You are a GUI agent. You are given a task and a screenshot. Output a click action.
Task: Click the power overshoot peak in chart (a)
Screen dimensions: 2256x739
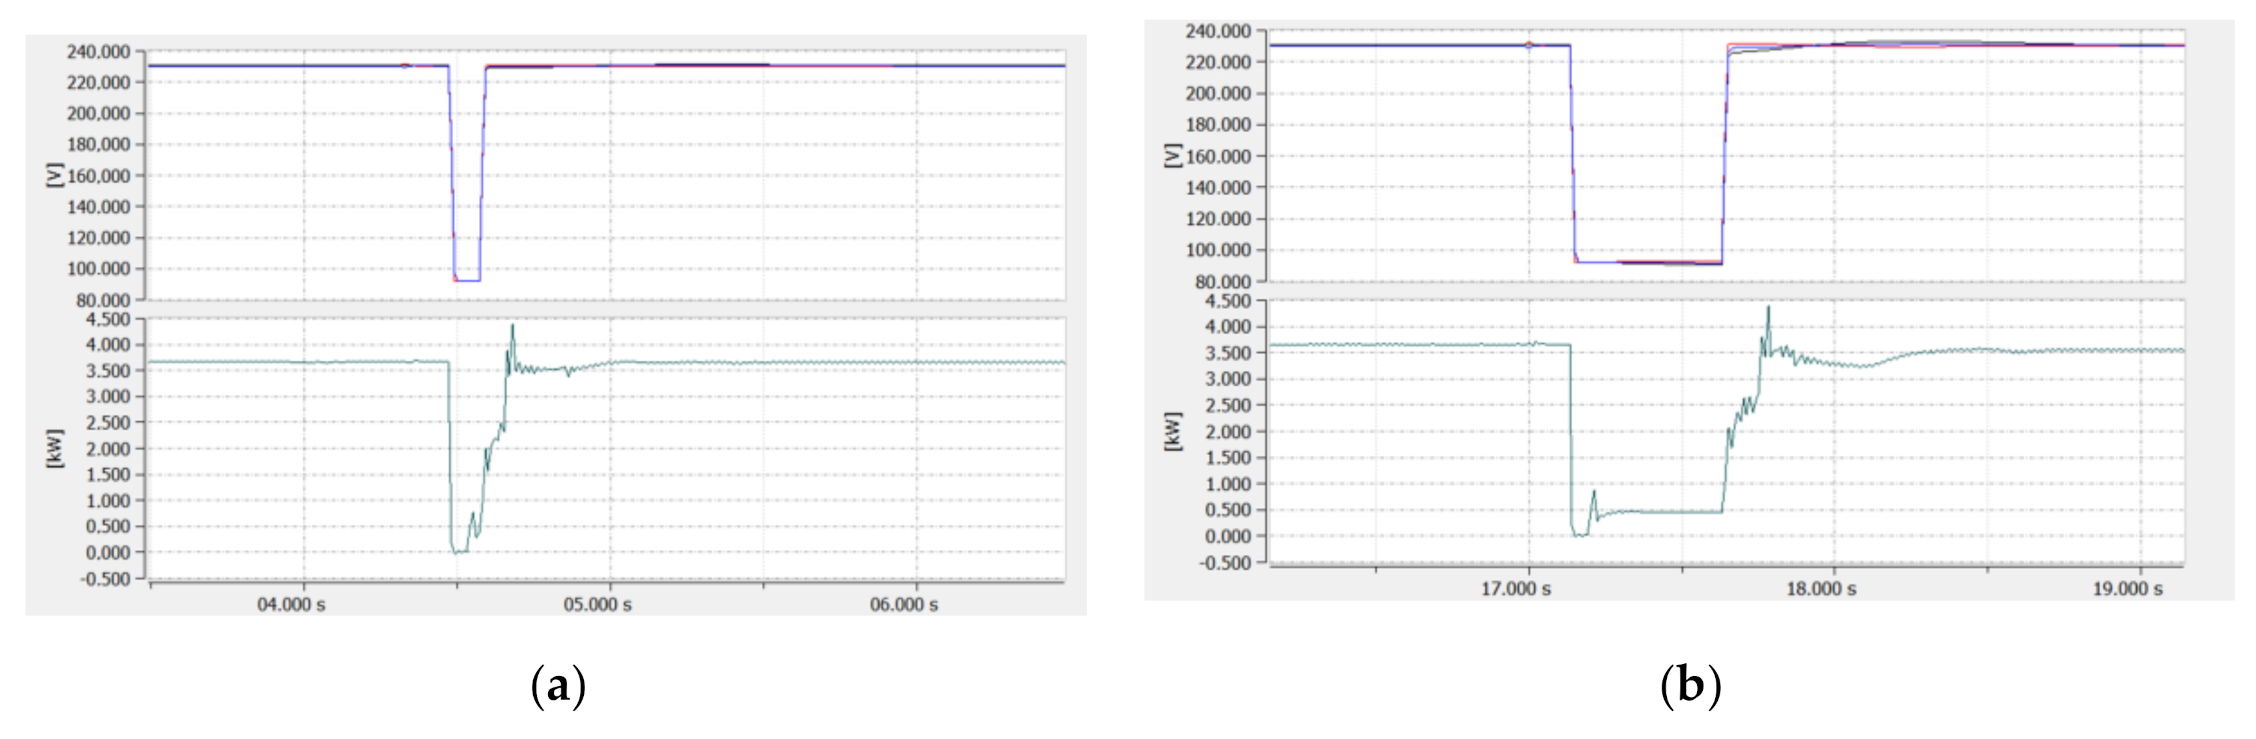(513, 325)
